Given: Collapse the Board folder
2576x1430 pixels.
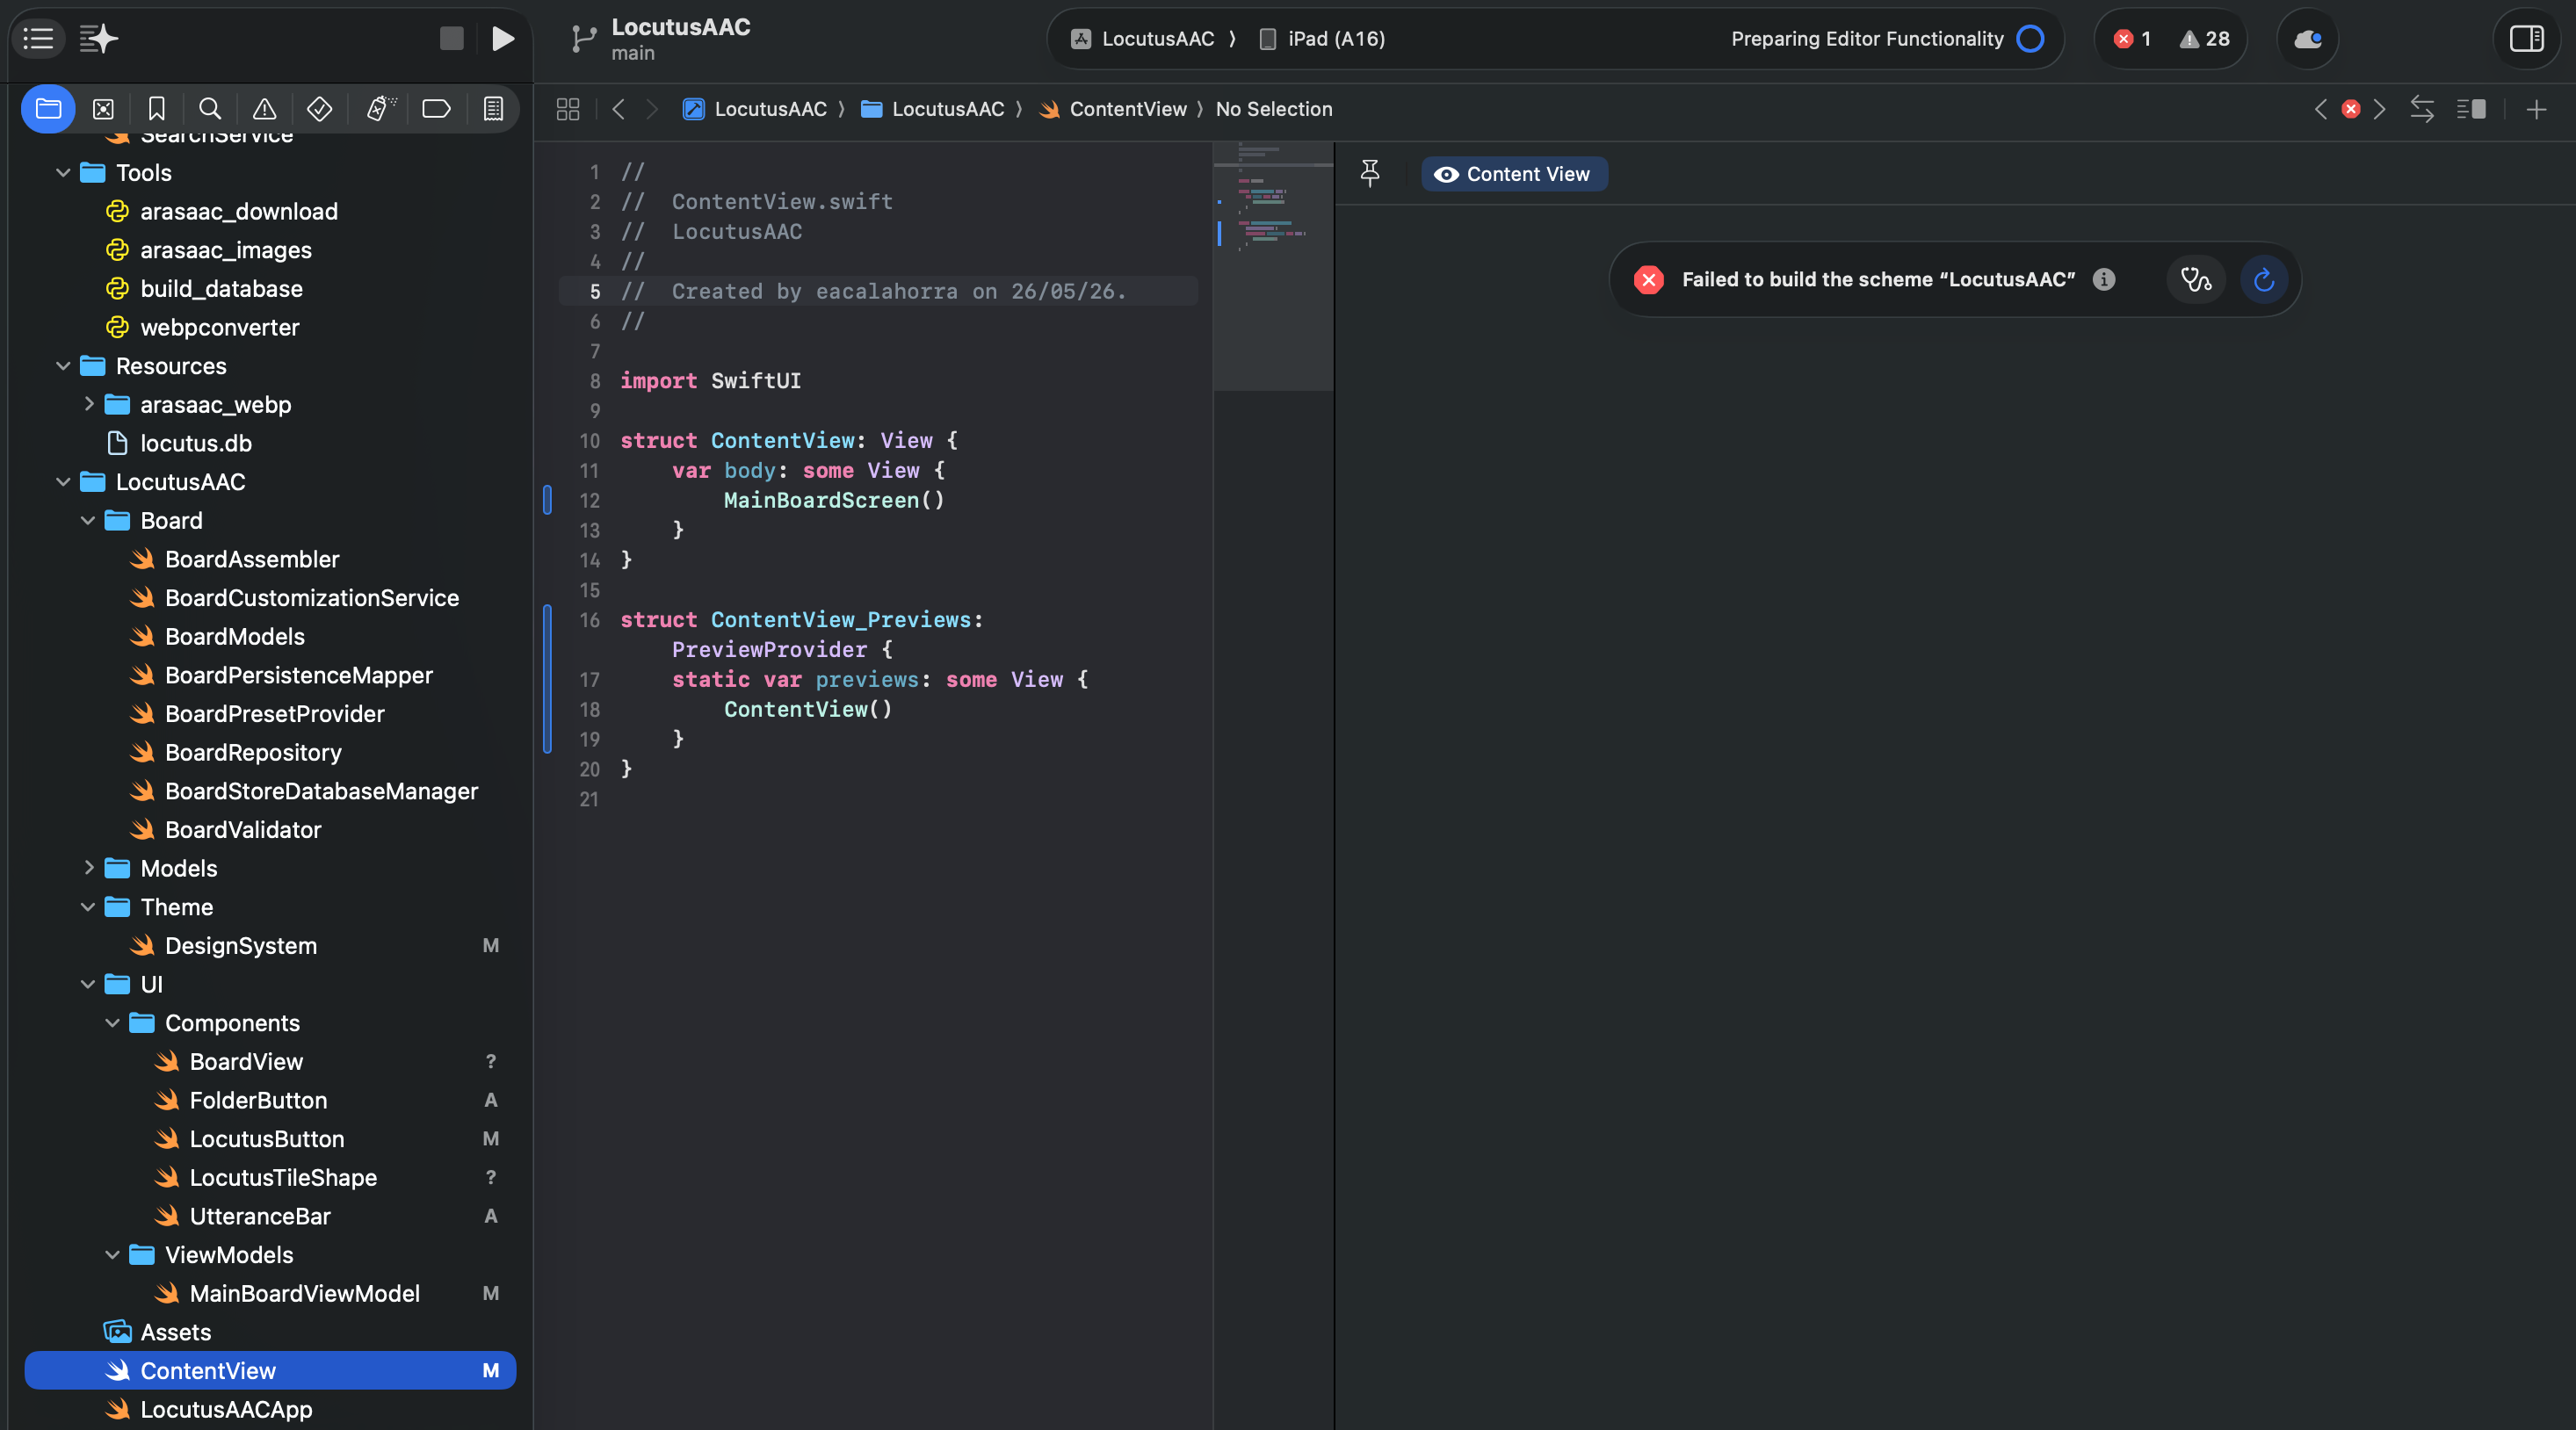Looking at the screenshot, I should click(x=88, y=520).
